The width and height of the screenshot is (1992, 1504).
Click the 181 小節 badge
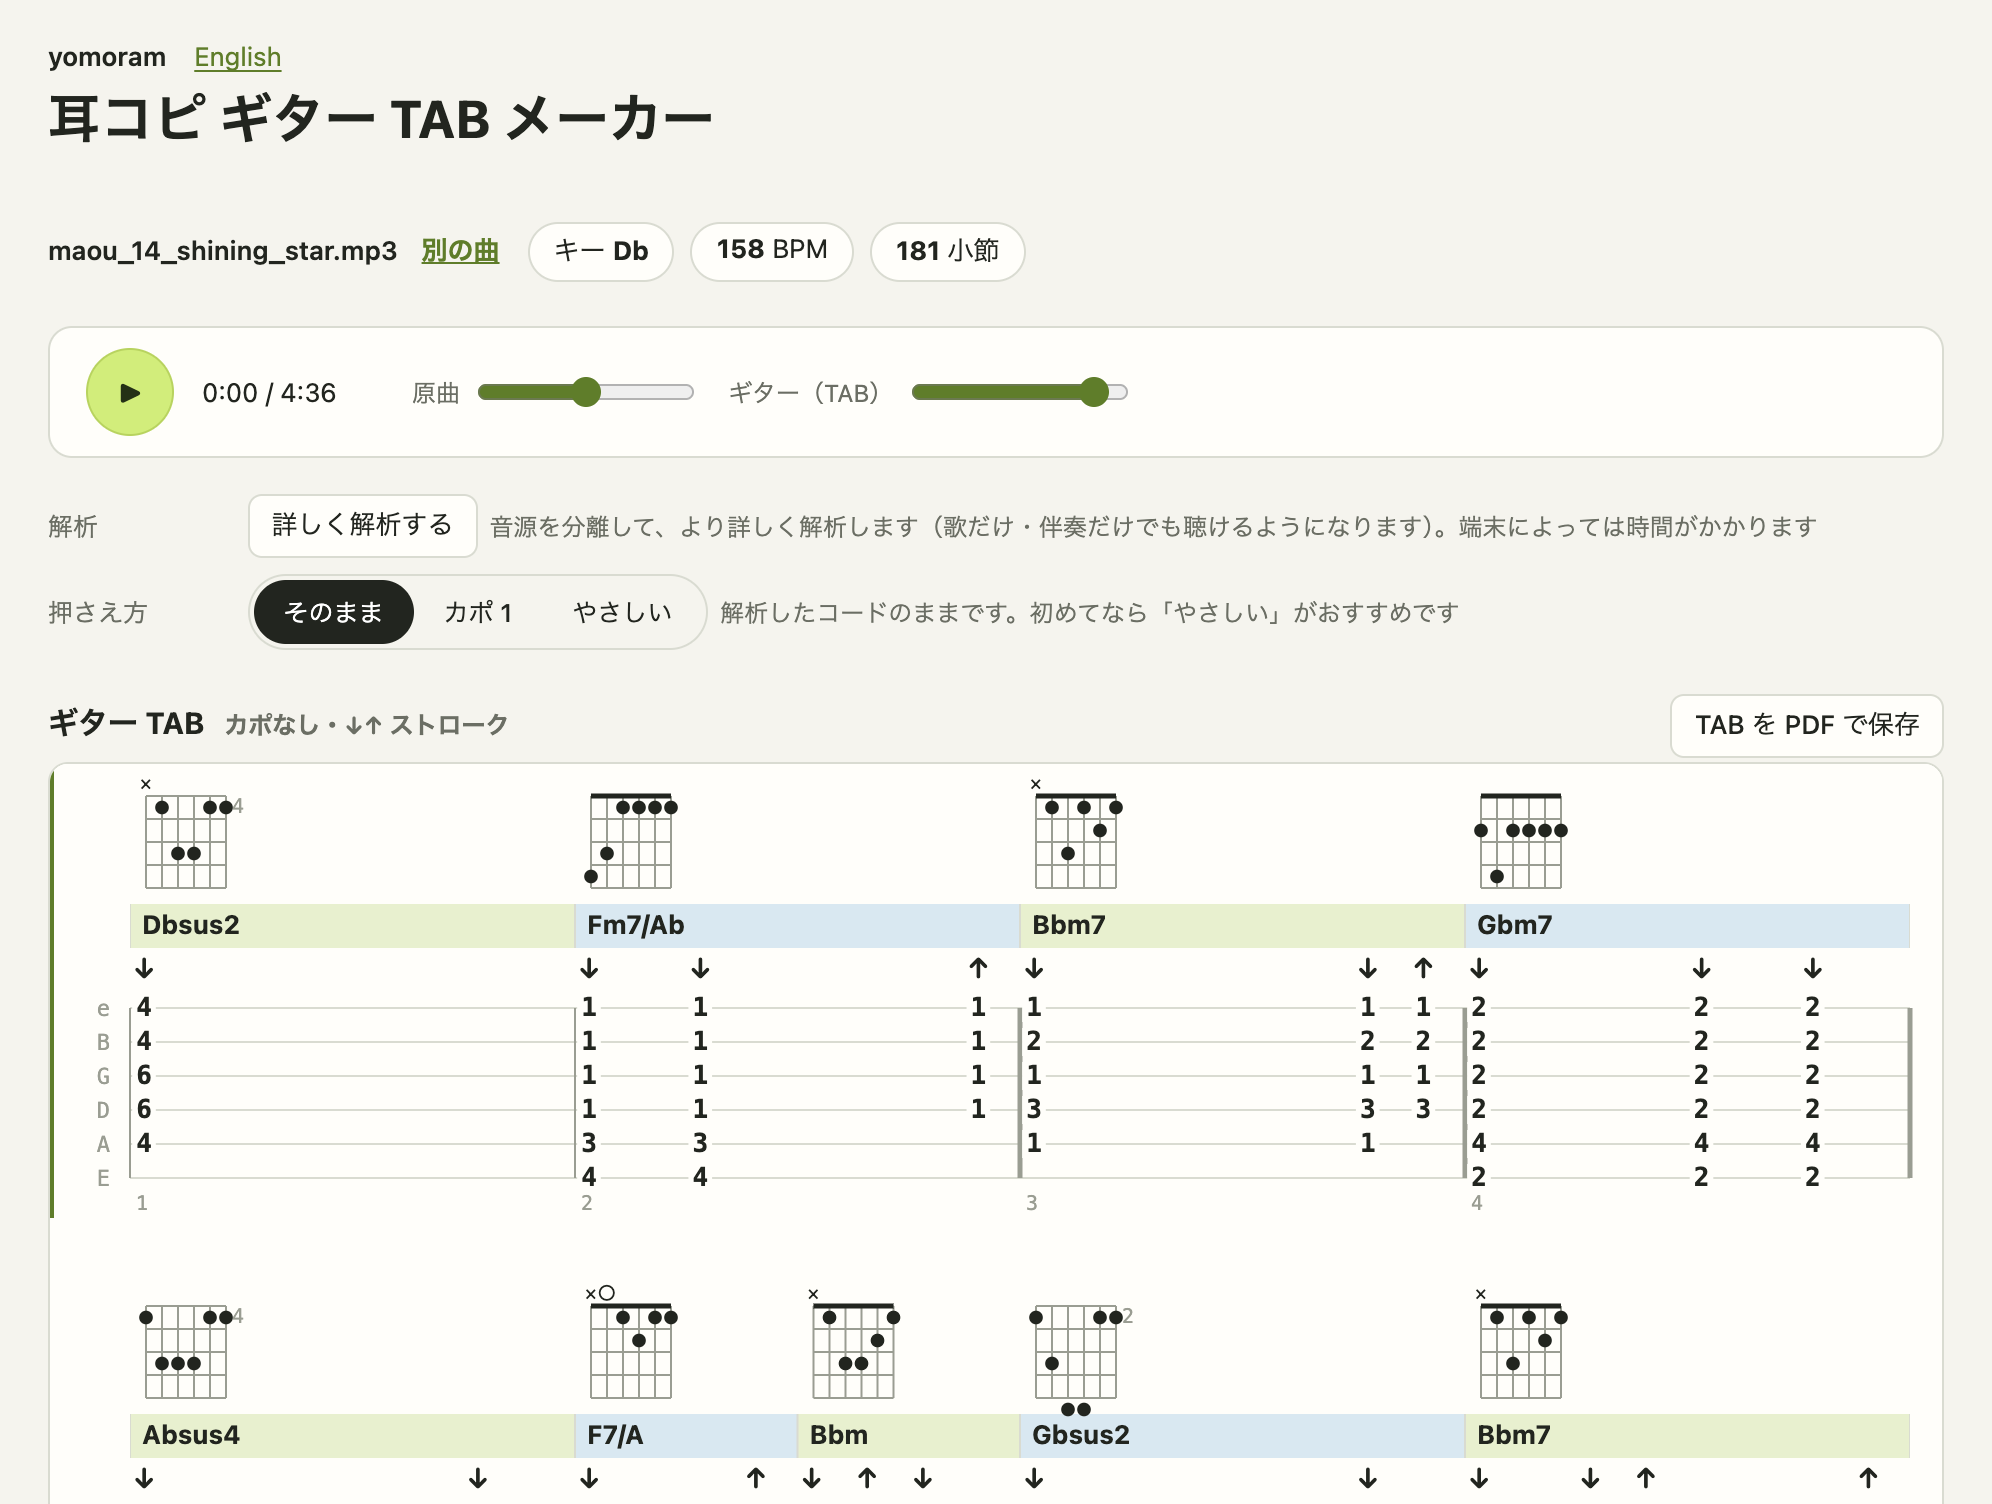pos(948,251)
